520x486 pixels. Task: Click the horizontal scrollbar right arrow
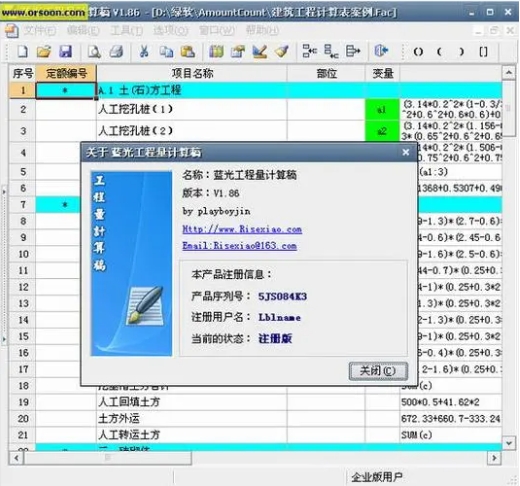pyautogui.click(x=495, y=458)
